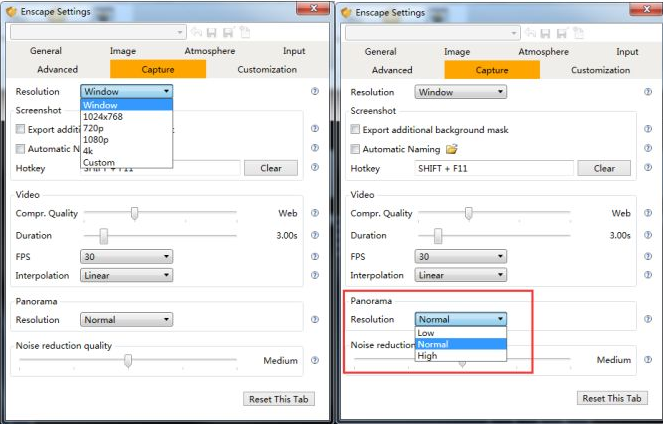Open folder icon beside Automatic Naming, right window

(452, 149)
